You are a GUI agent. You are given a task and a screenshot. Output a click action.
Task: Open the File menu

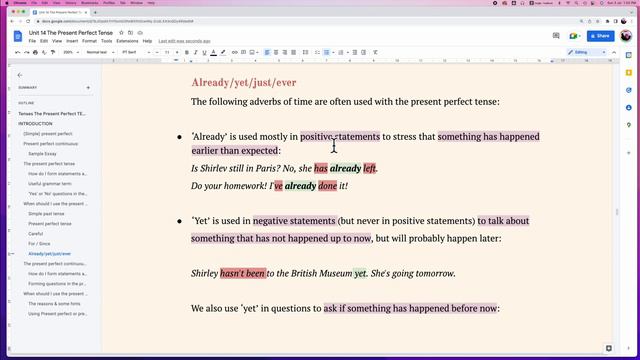tap(32, 41)
